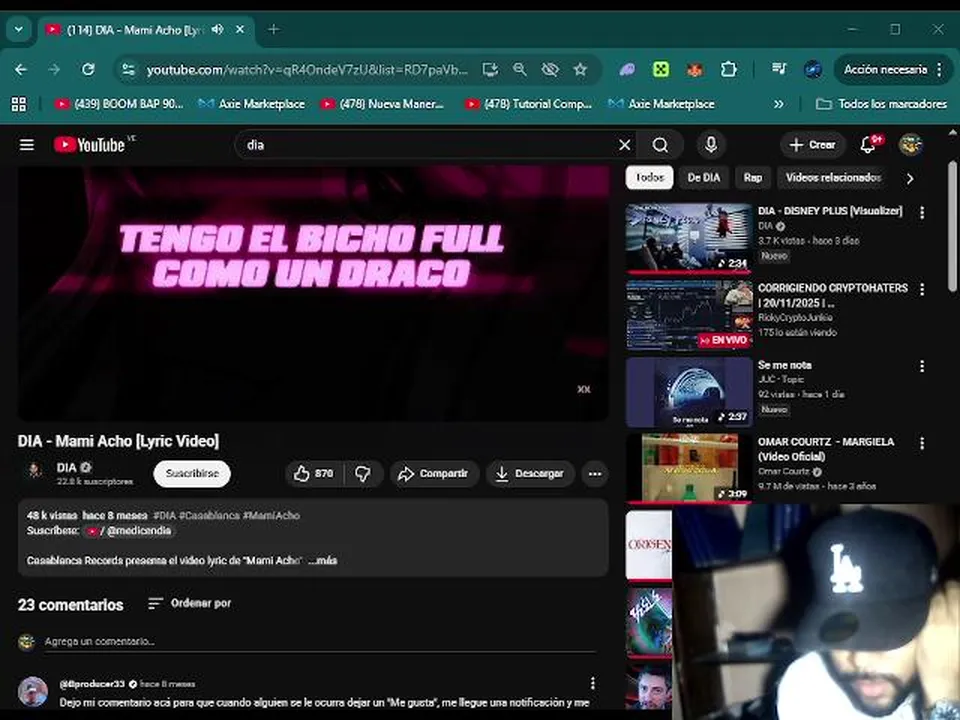The width and height of the screenshot is (960, 720).
Task: Click the magnifier search button
Action: tap(660, 145)
